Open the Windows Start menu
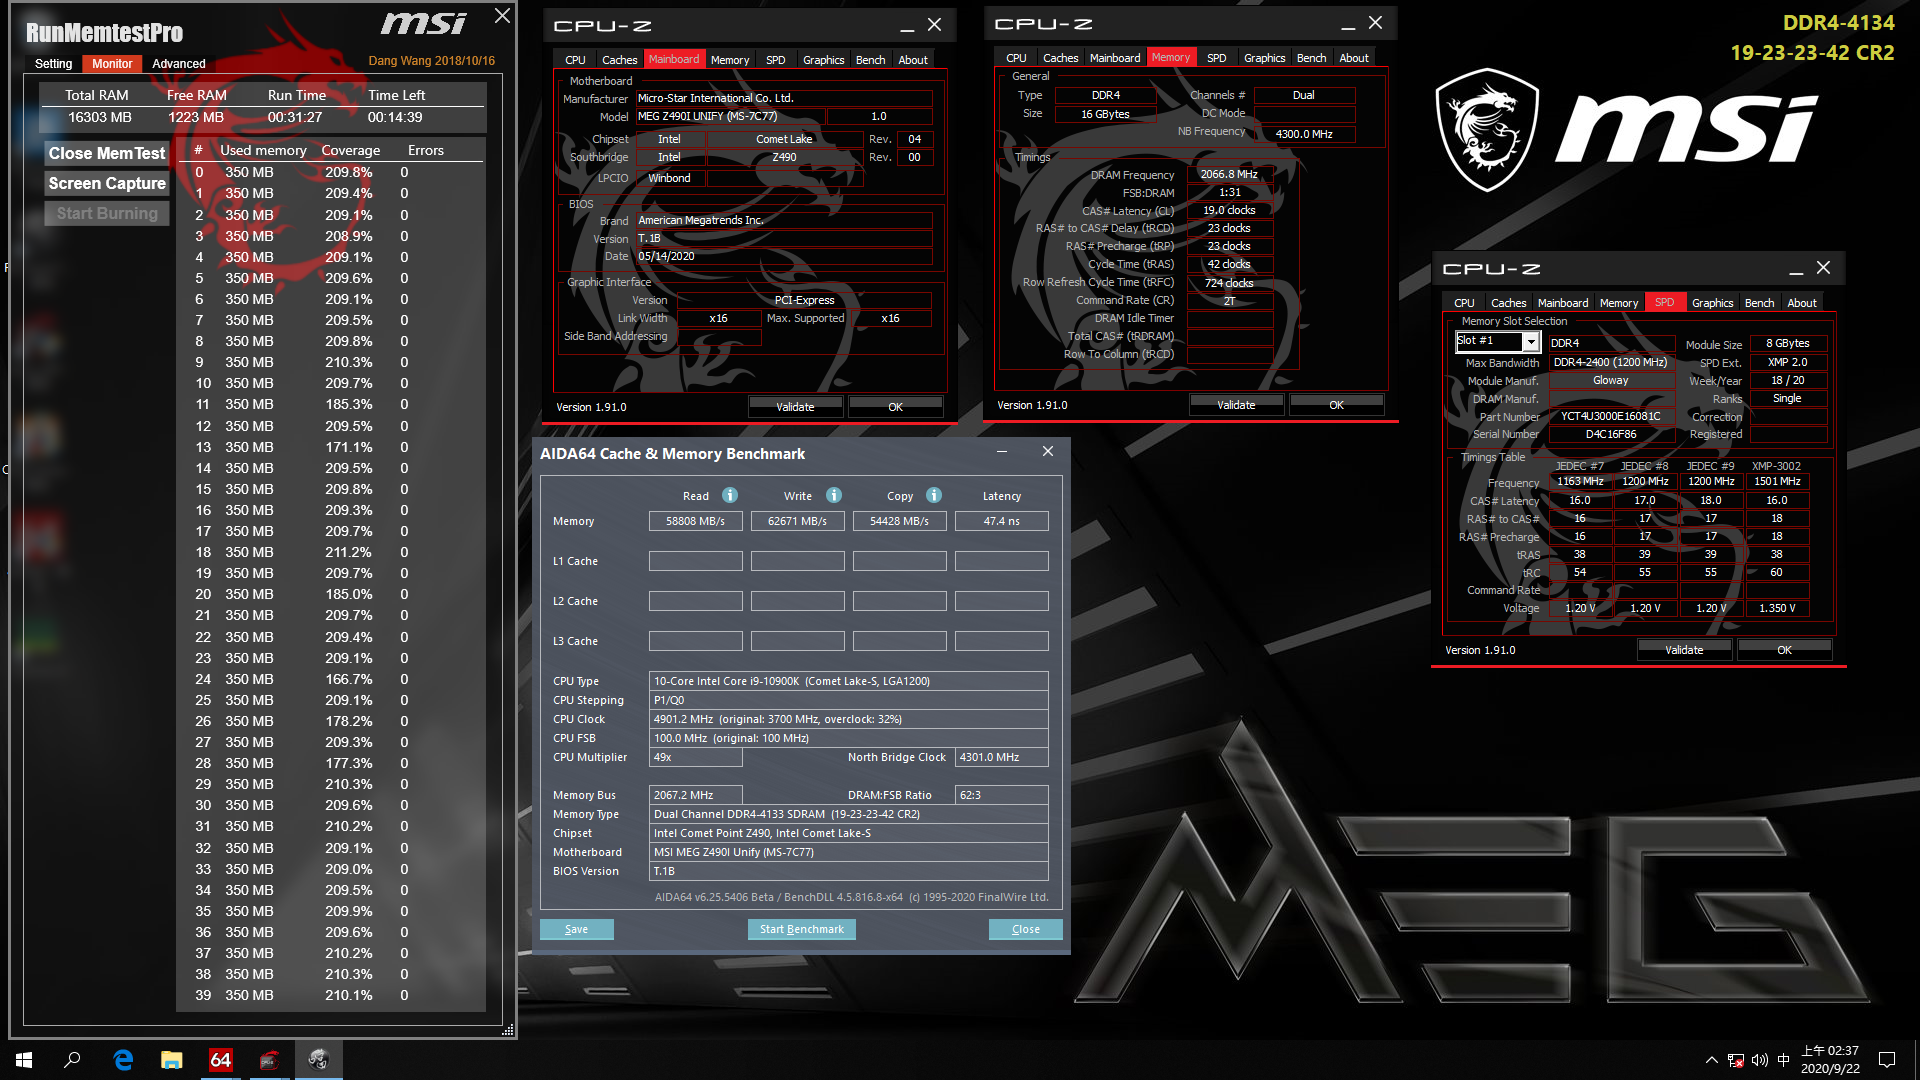The height and width of the screenshot is (1080, 1920). pyautogui.click(x=24, y=1060)
